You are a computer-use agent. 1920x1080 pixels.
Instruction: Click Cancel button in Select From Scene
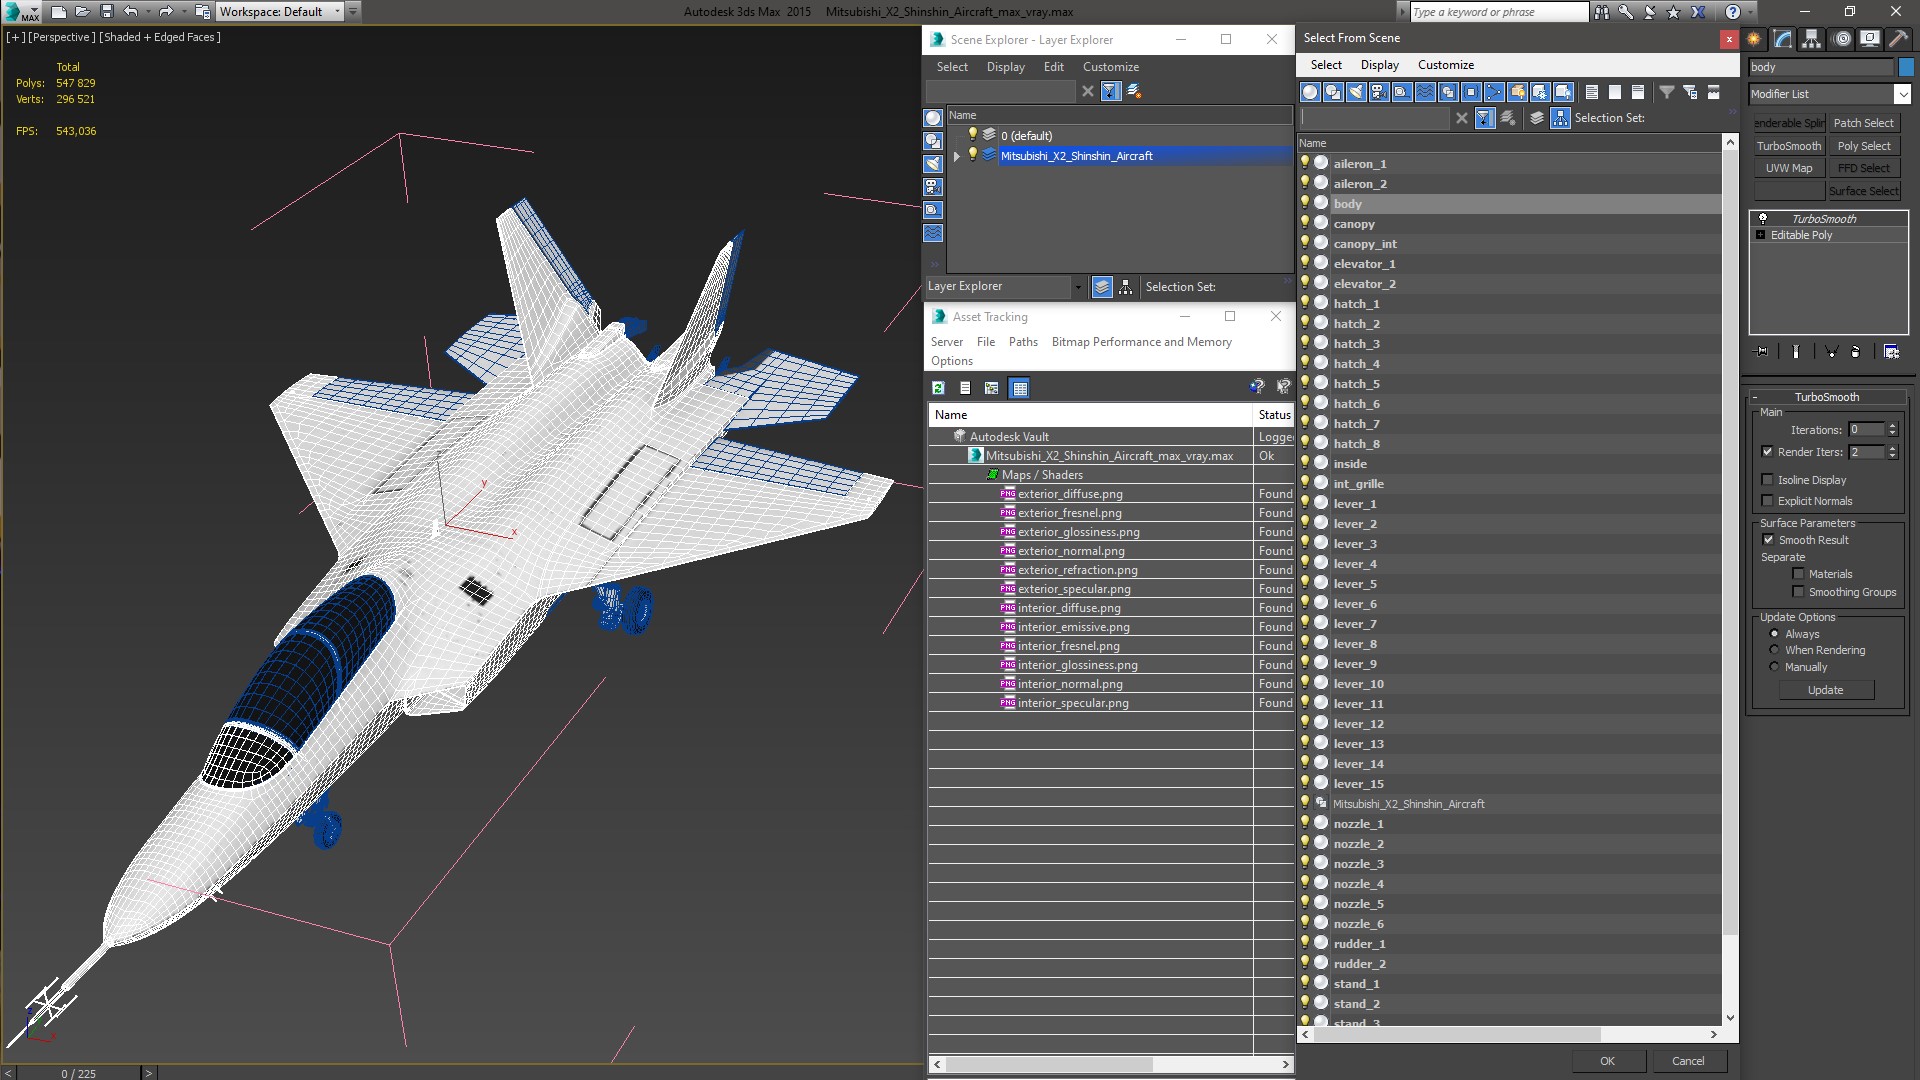(1688, 1061)
